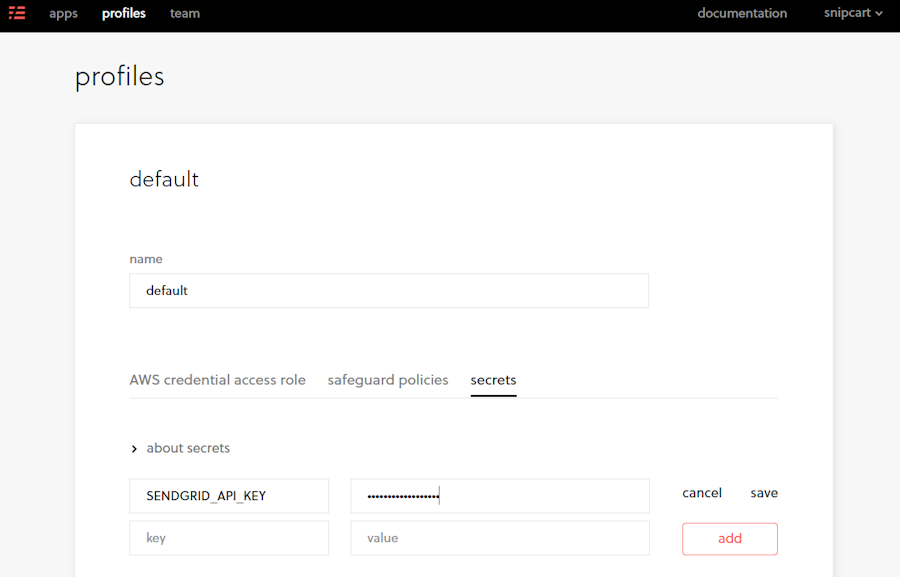Click the SENDGRID_API_KEY key field
900x577 pixels.
(229, 496)
